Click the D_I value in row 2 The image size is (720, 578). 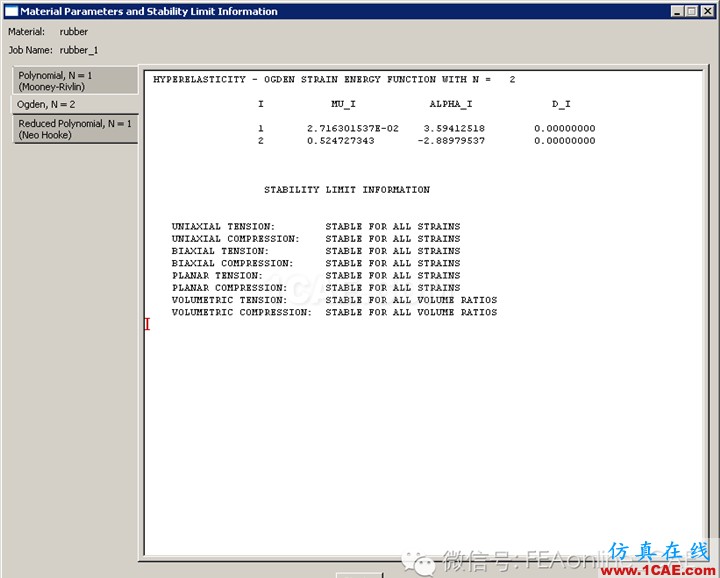point(564,141)
